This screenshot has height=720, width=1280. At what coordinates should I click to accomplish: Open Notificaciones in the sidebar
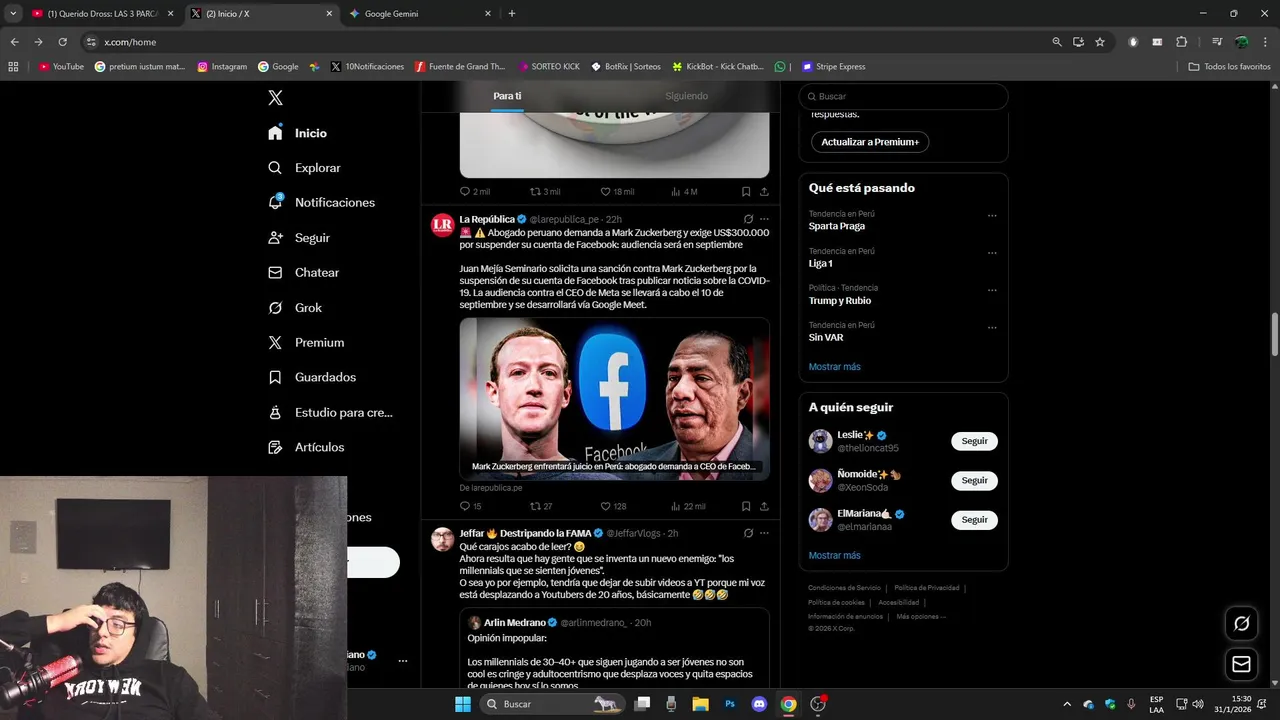tap(322, 202)
